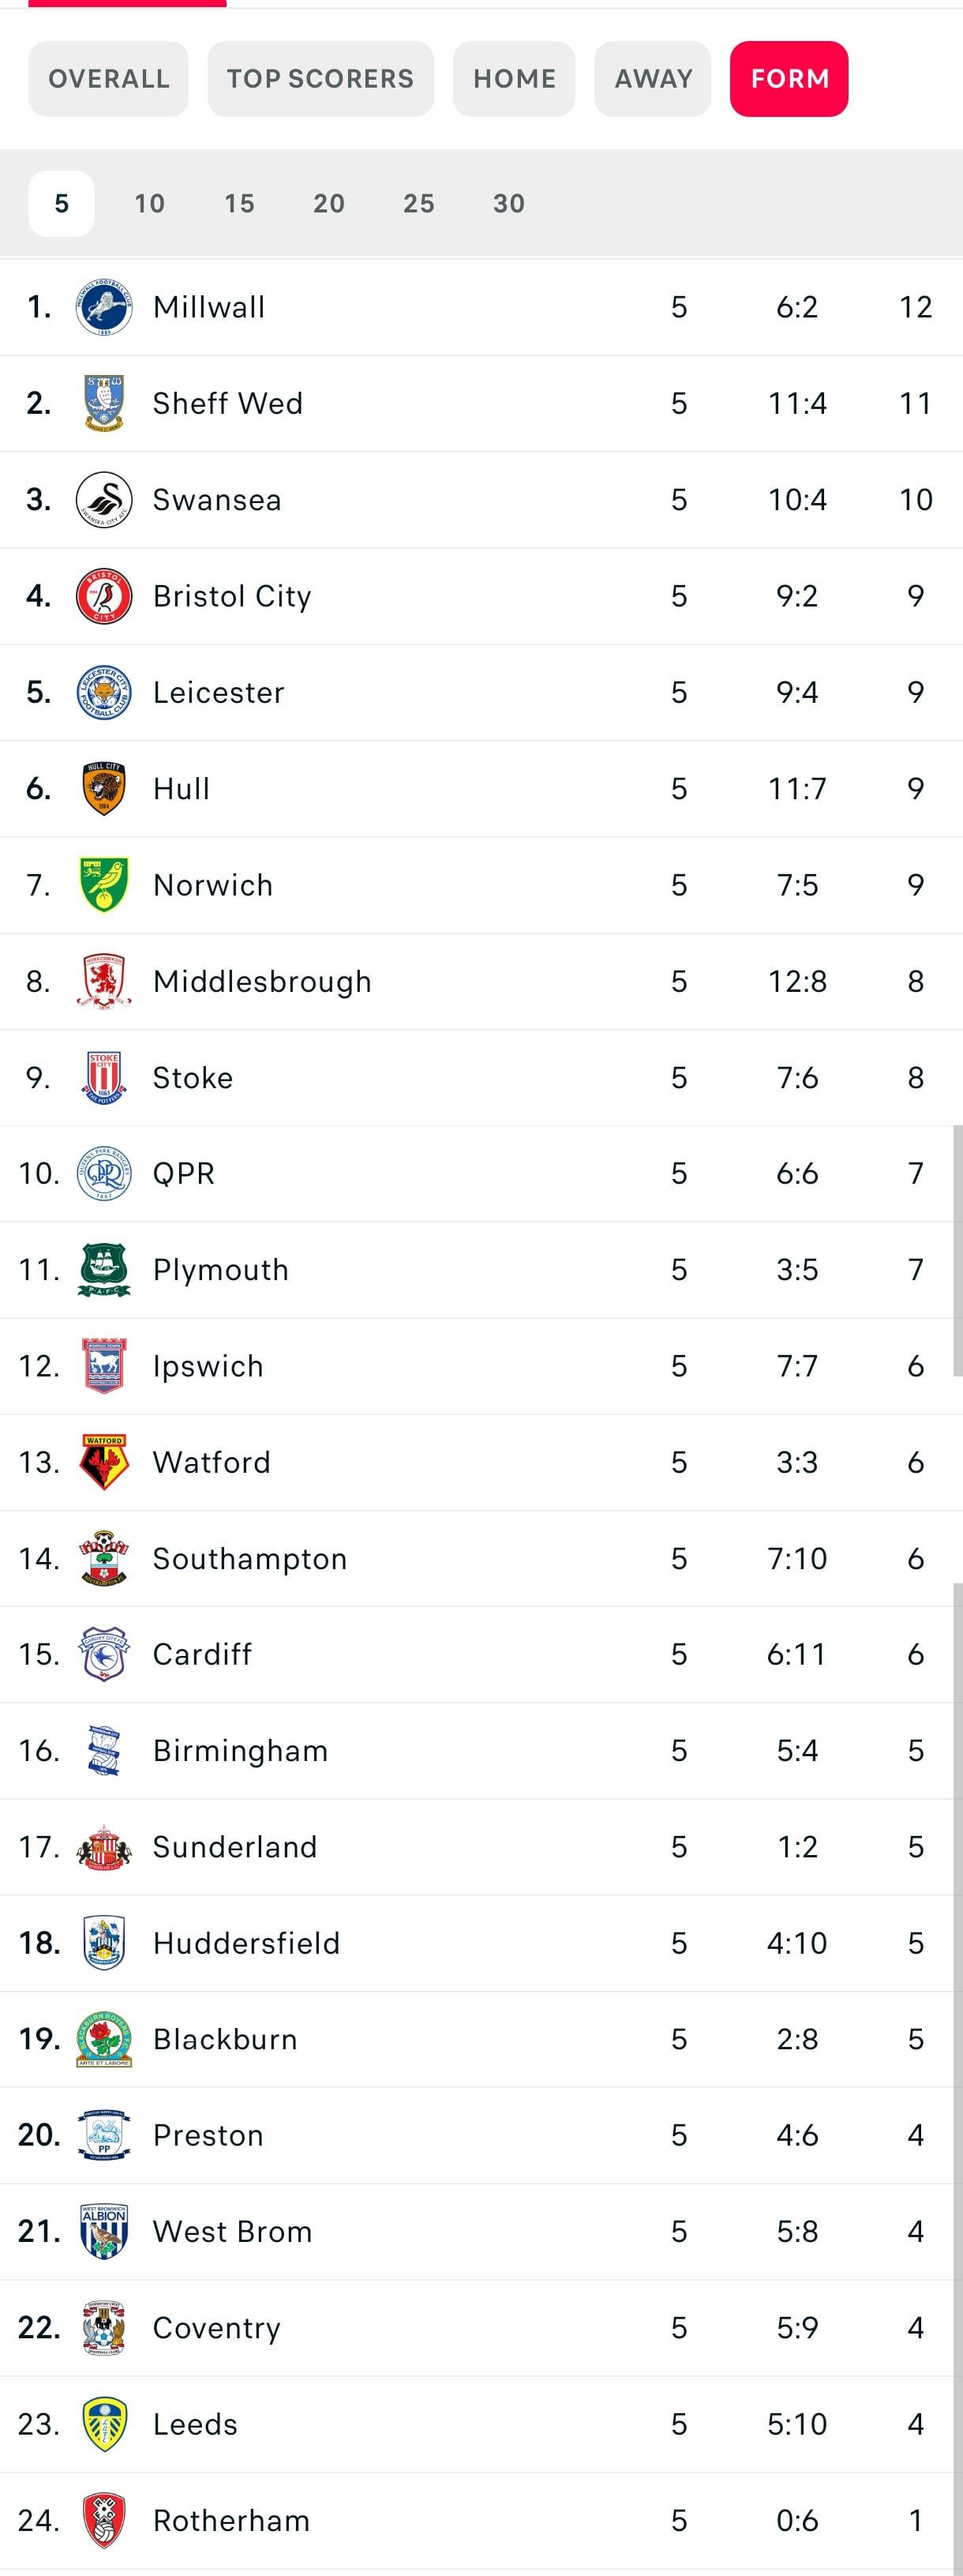Open the Rotherham club crest
963x2576 pixels.
click(x=104, y=2520)
